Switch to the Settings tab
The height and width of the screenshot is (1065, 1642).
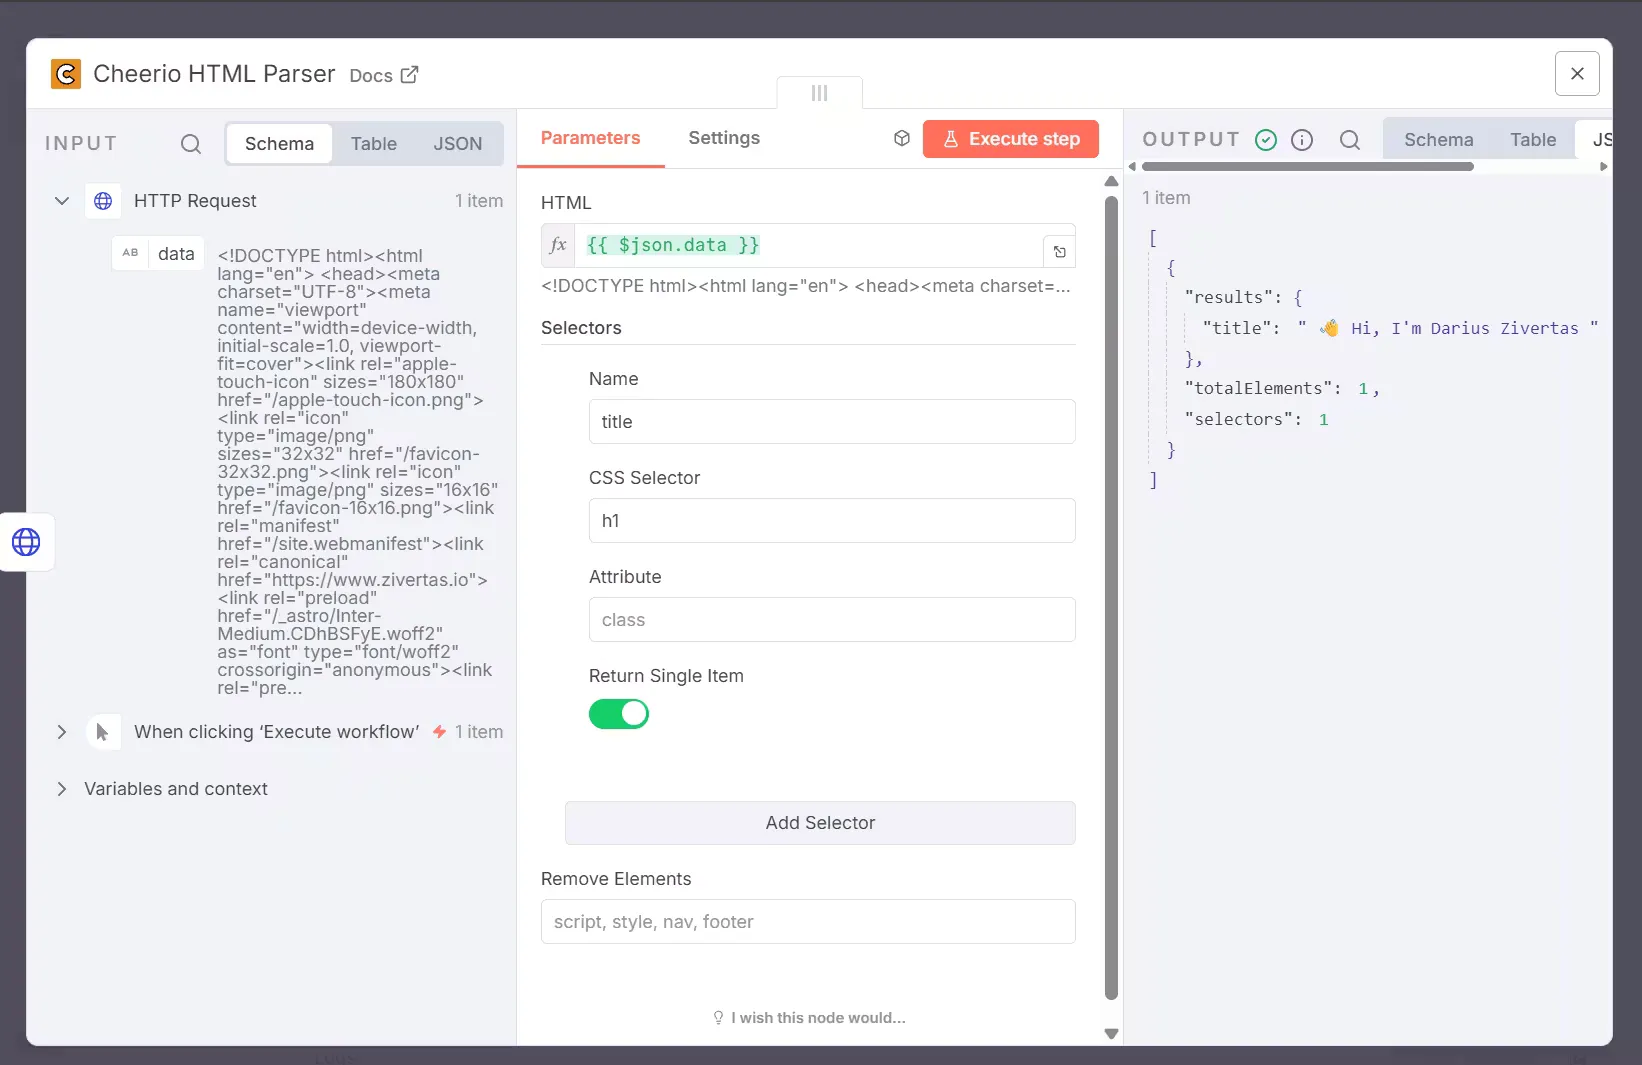coord(723,138)
